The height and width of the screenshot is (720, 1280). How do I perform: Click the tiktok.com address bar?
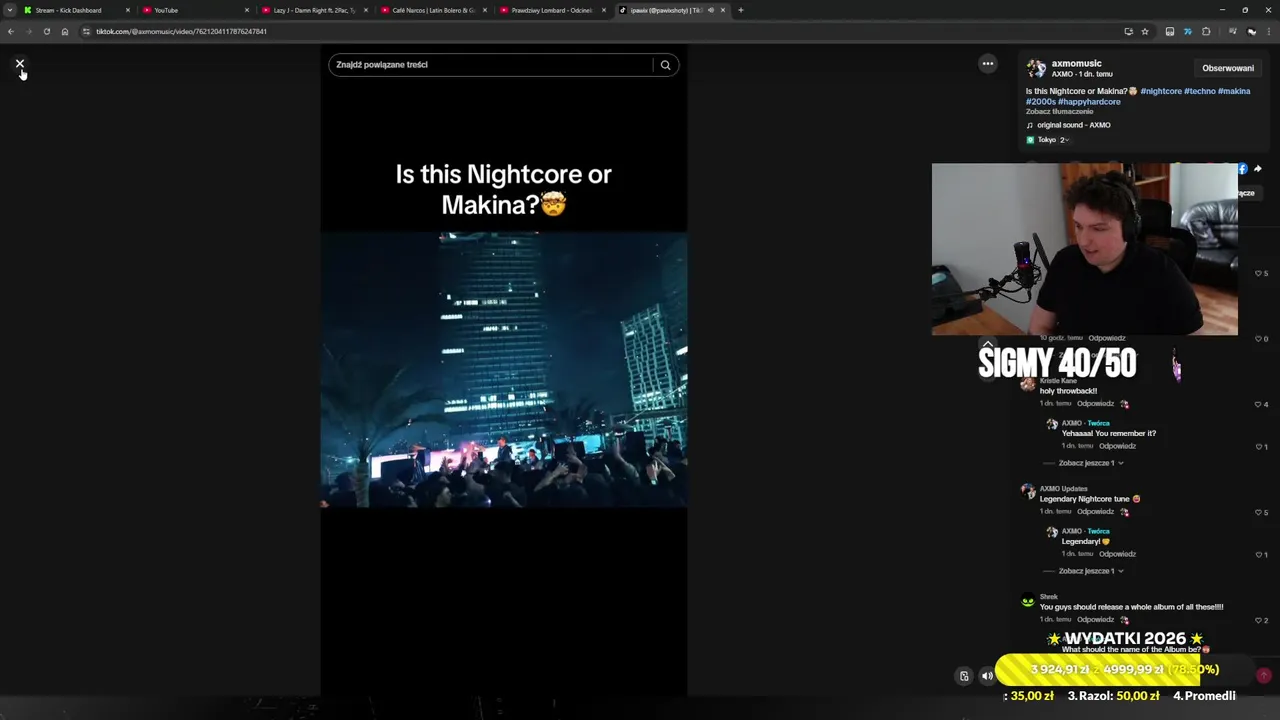point(600,31)
